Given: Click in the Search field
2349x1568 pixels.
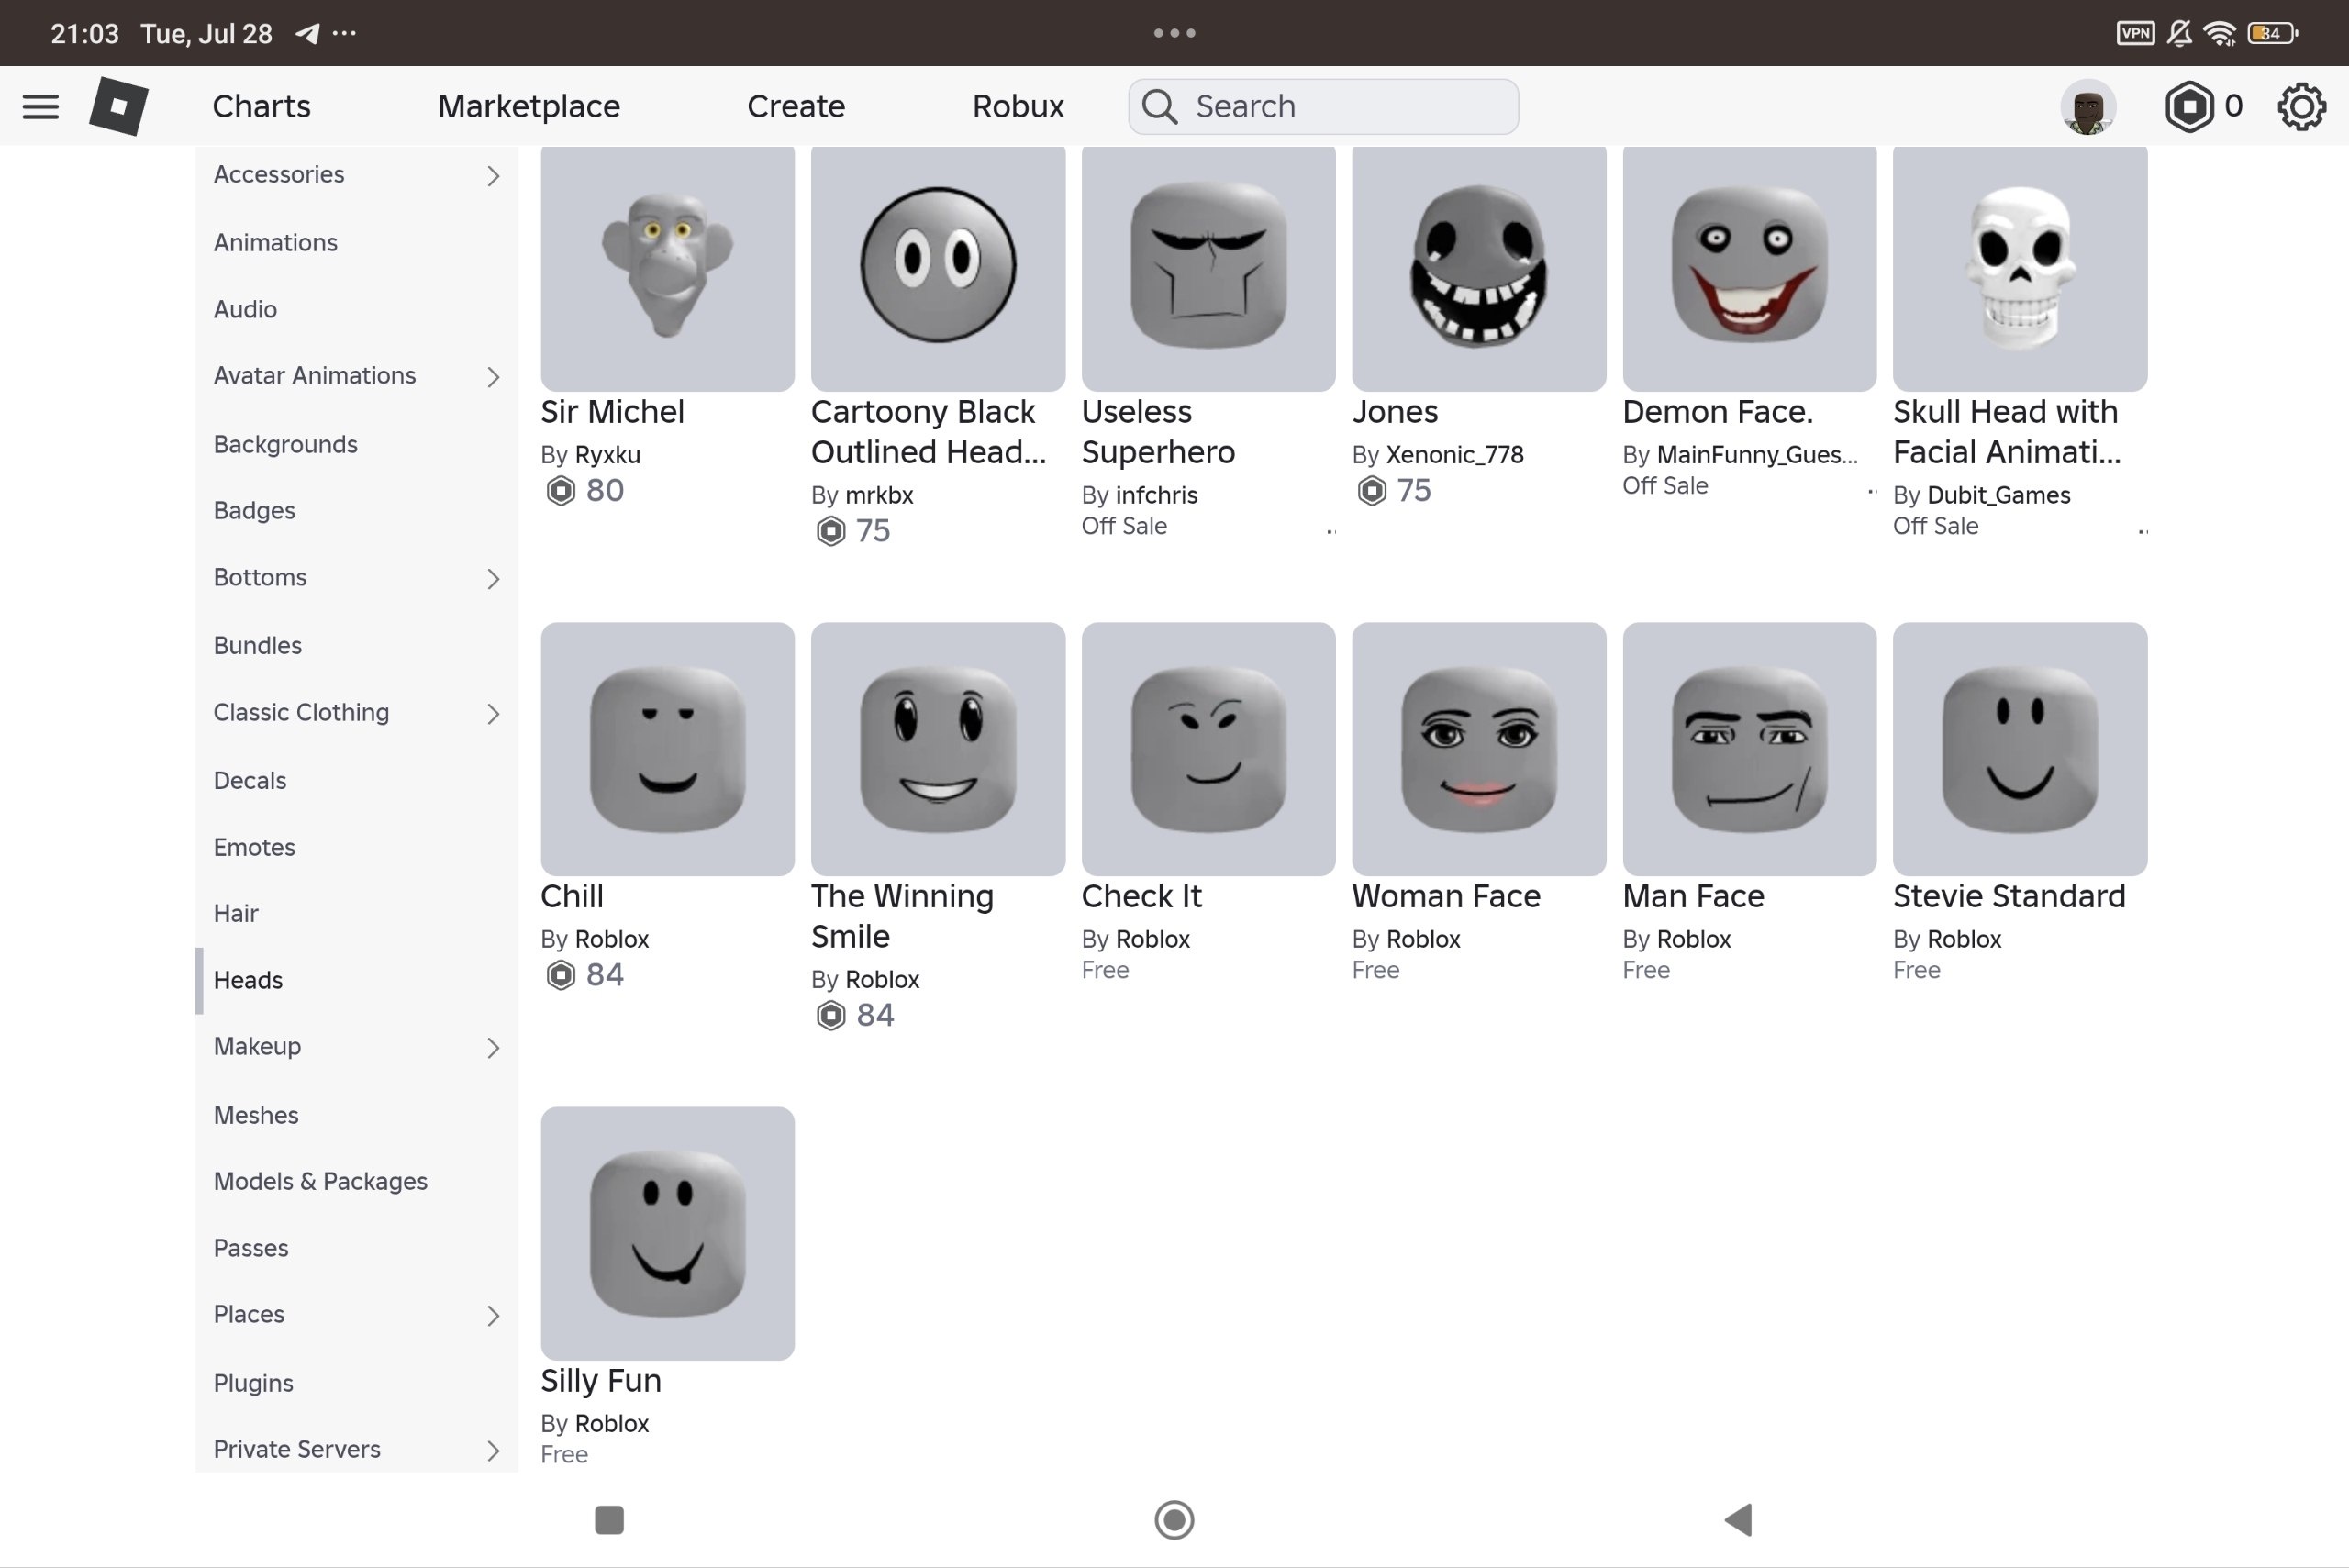Looking at the screenshot, I should click(1323, 106).
